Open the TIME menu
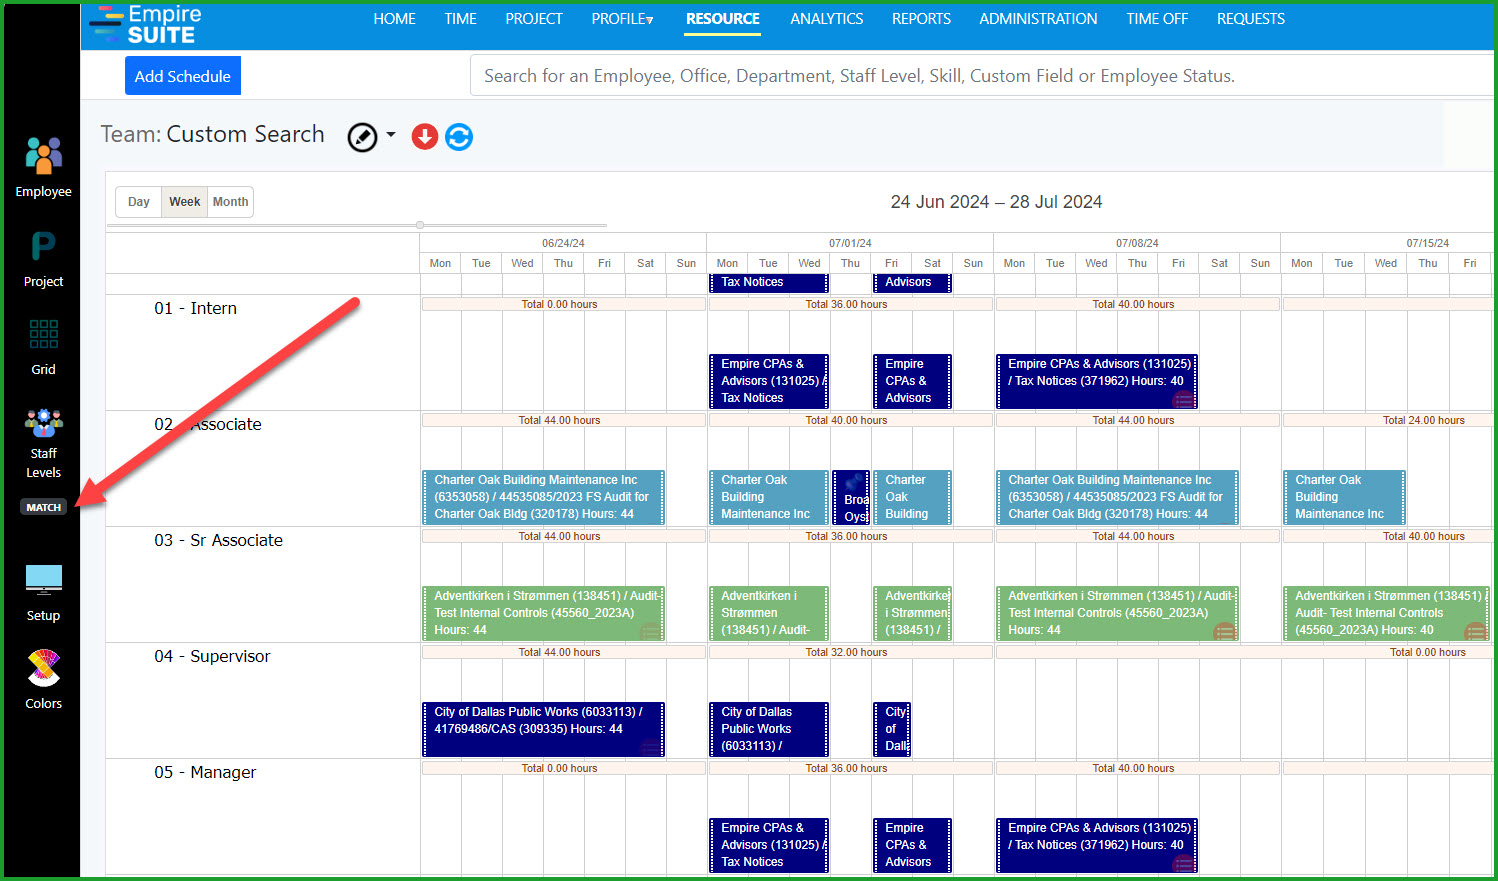The image size is (1498, 881). pyautogui.click(x=460, y=19)
